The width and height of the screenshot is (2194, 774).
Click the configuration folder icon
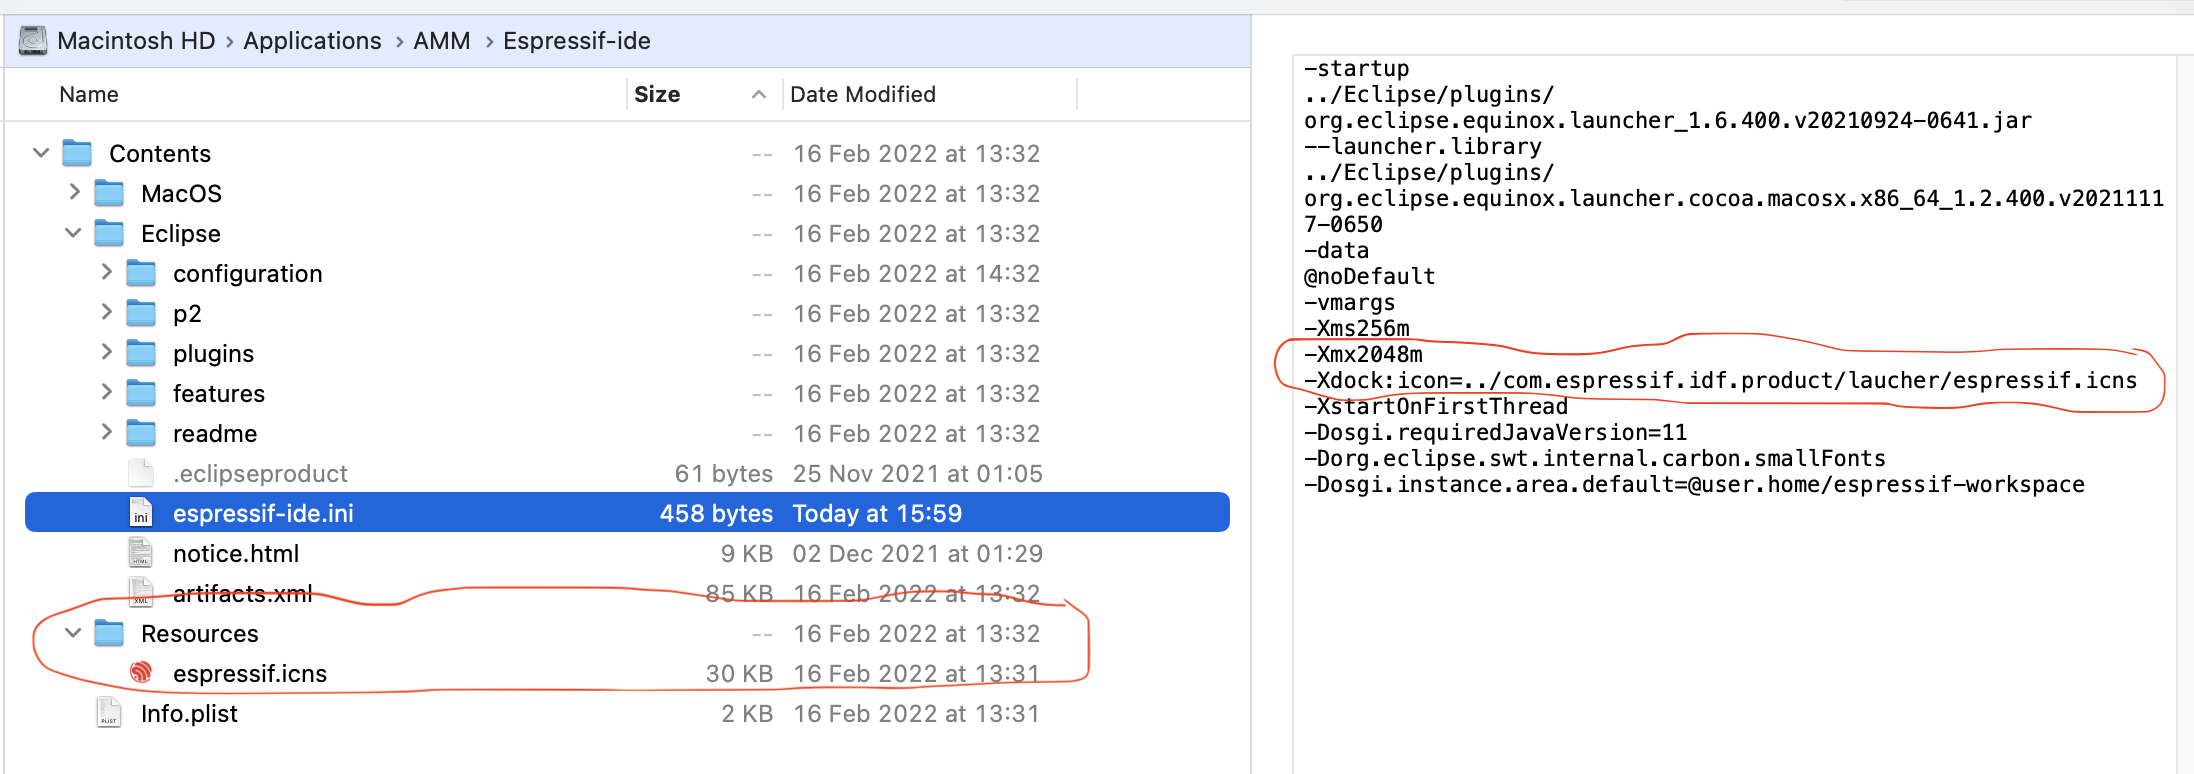(x=143, y=272)
